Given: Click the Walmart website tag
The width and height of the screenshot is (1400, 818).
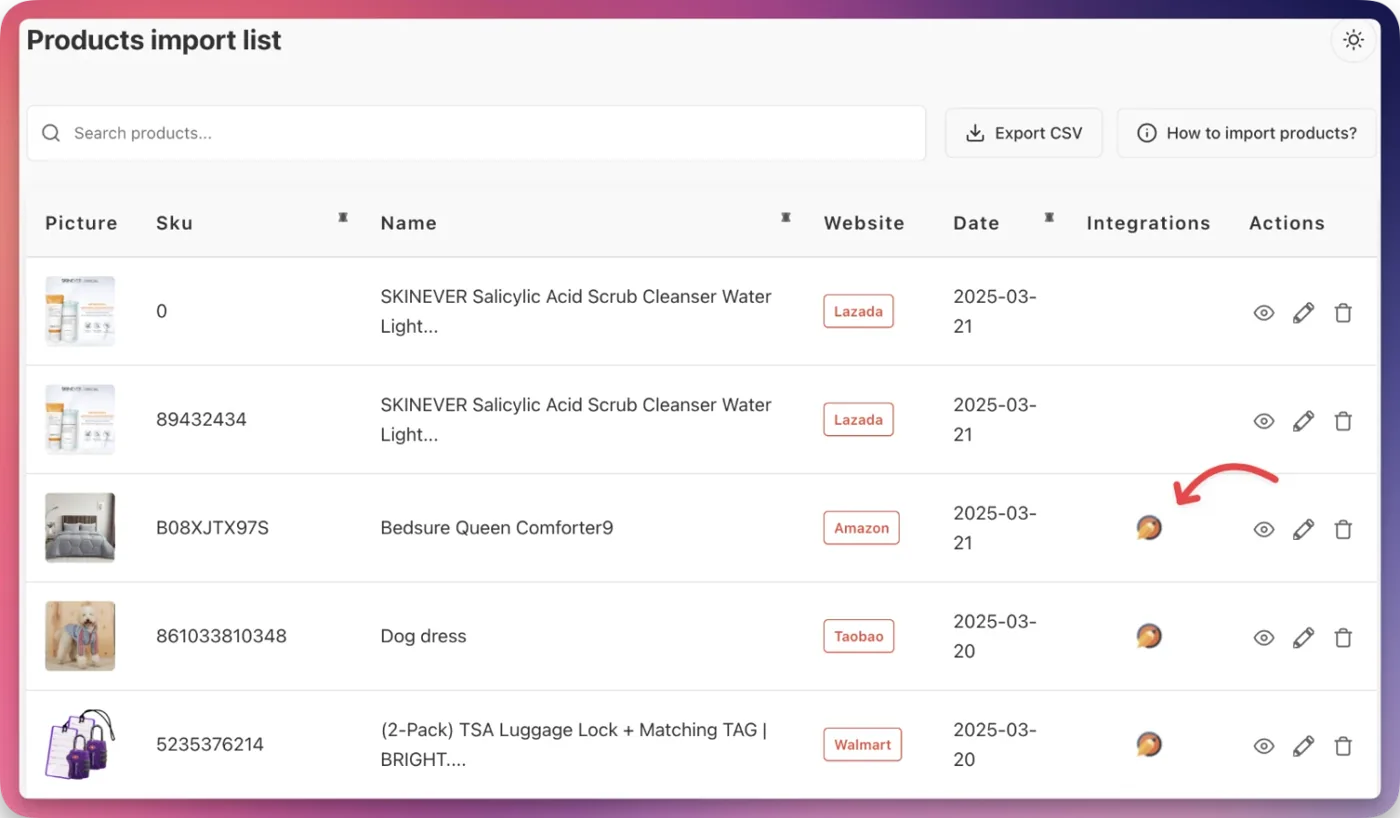Looking at the screenshot, I should click(862, 744).
